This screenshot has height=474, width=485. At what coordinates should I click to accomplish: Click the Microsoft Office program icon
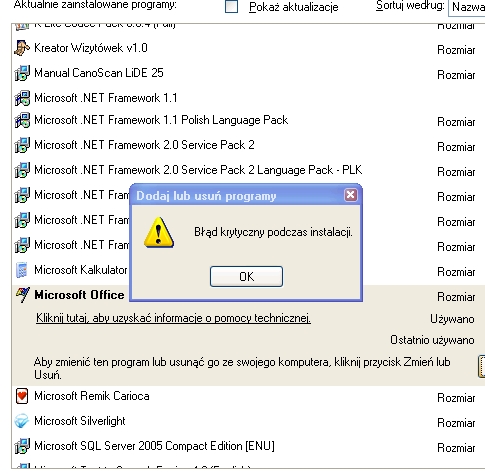tap(23, 295)
